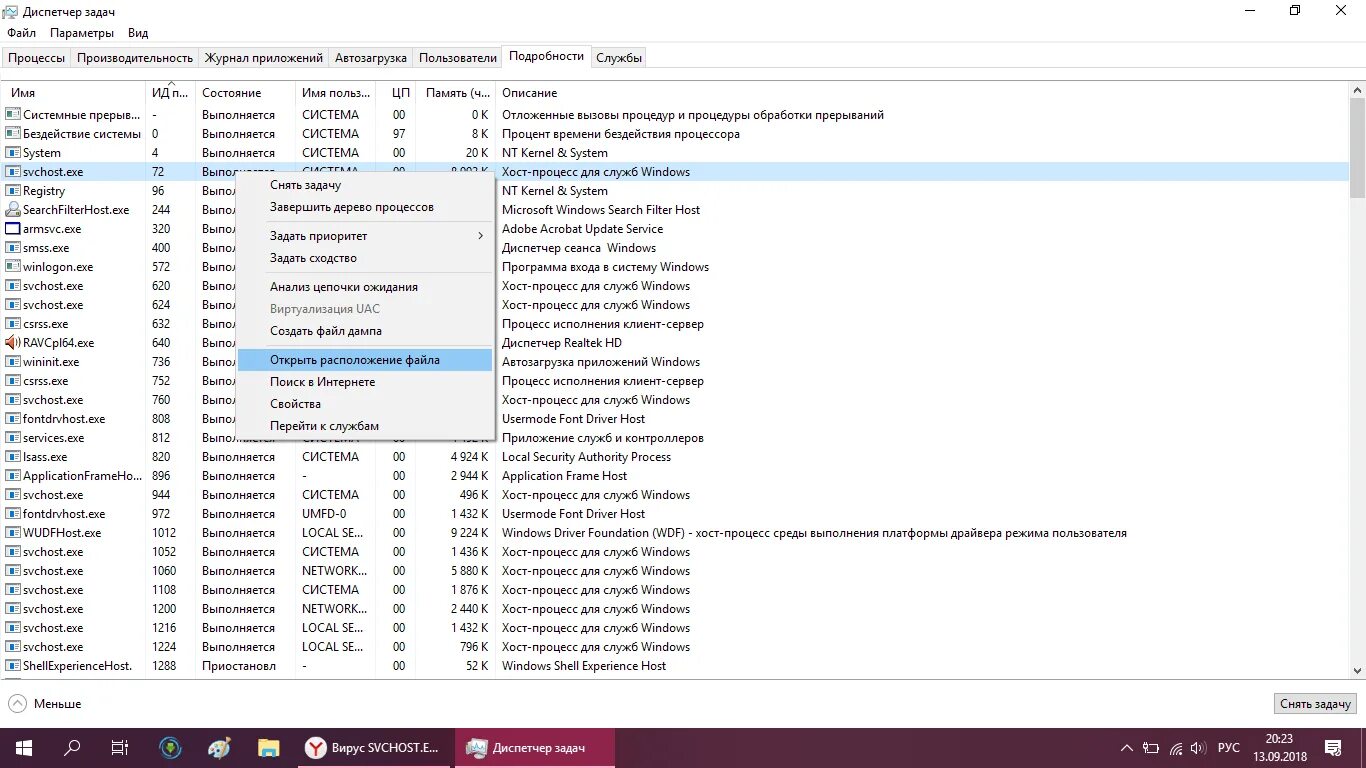Open the Параметры menu
Viewport: 1366px width, 768px height.
[x=82, y=33]
